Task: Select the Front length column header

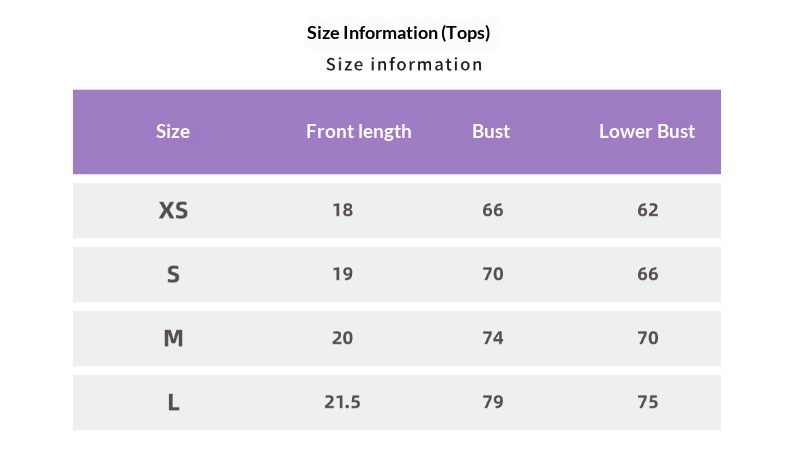Action: [358, 131]
